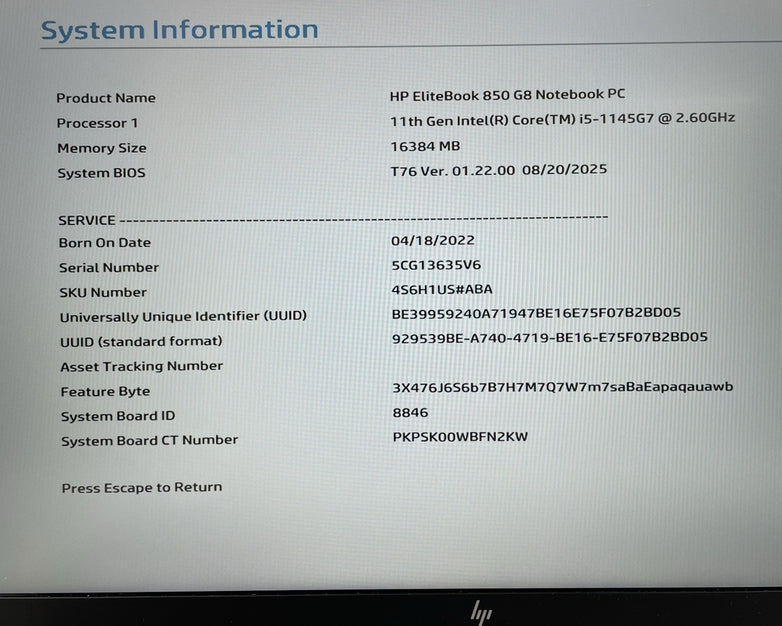The height and width of the screenshot is (626, 782).
Task: Select UUID (standard format) label
Action: click(141, 342)
